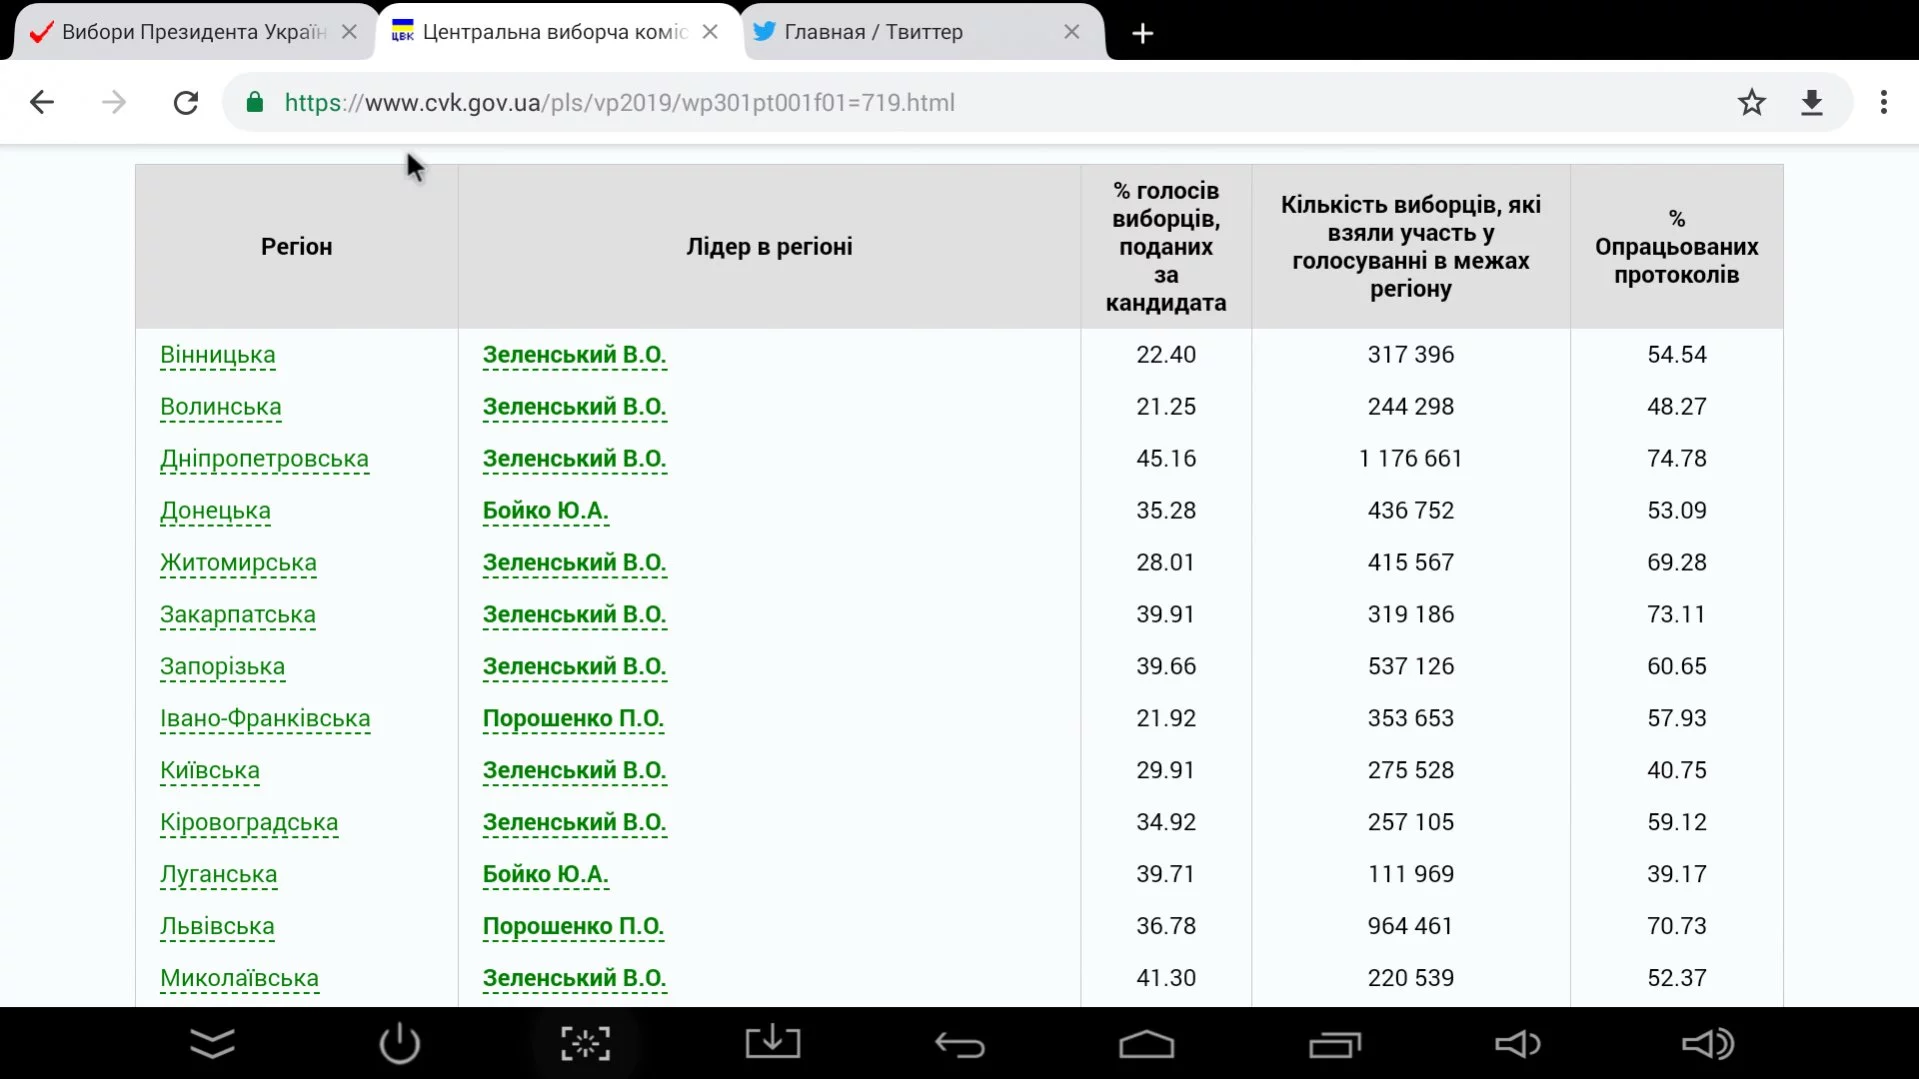The height and width of the screenshot is (1079, 1919).
Task: Lower volume with the bottom bar speaker
Action: (x=1516, y=1044)
